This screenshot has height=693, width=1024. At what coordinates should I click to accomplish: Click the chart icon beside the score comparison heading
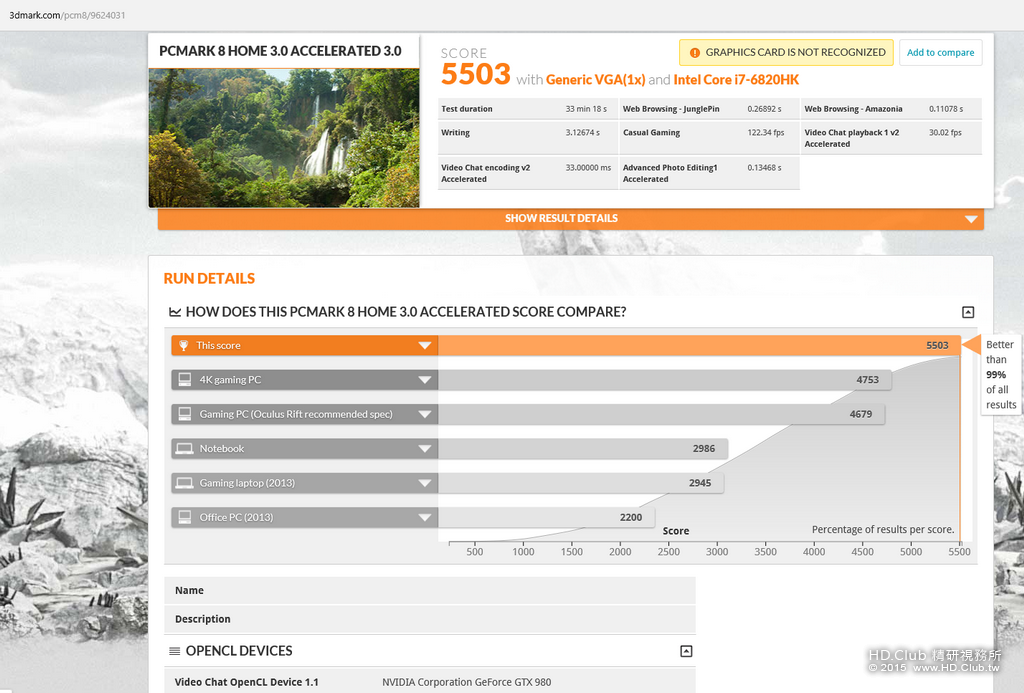pyautogui.click(x=175, y=312)
